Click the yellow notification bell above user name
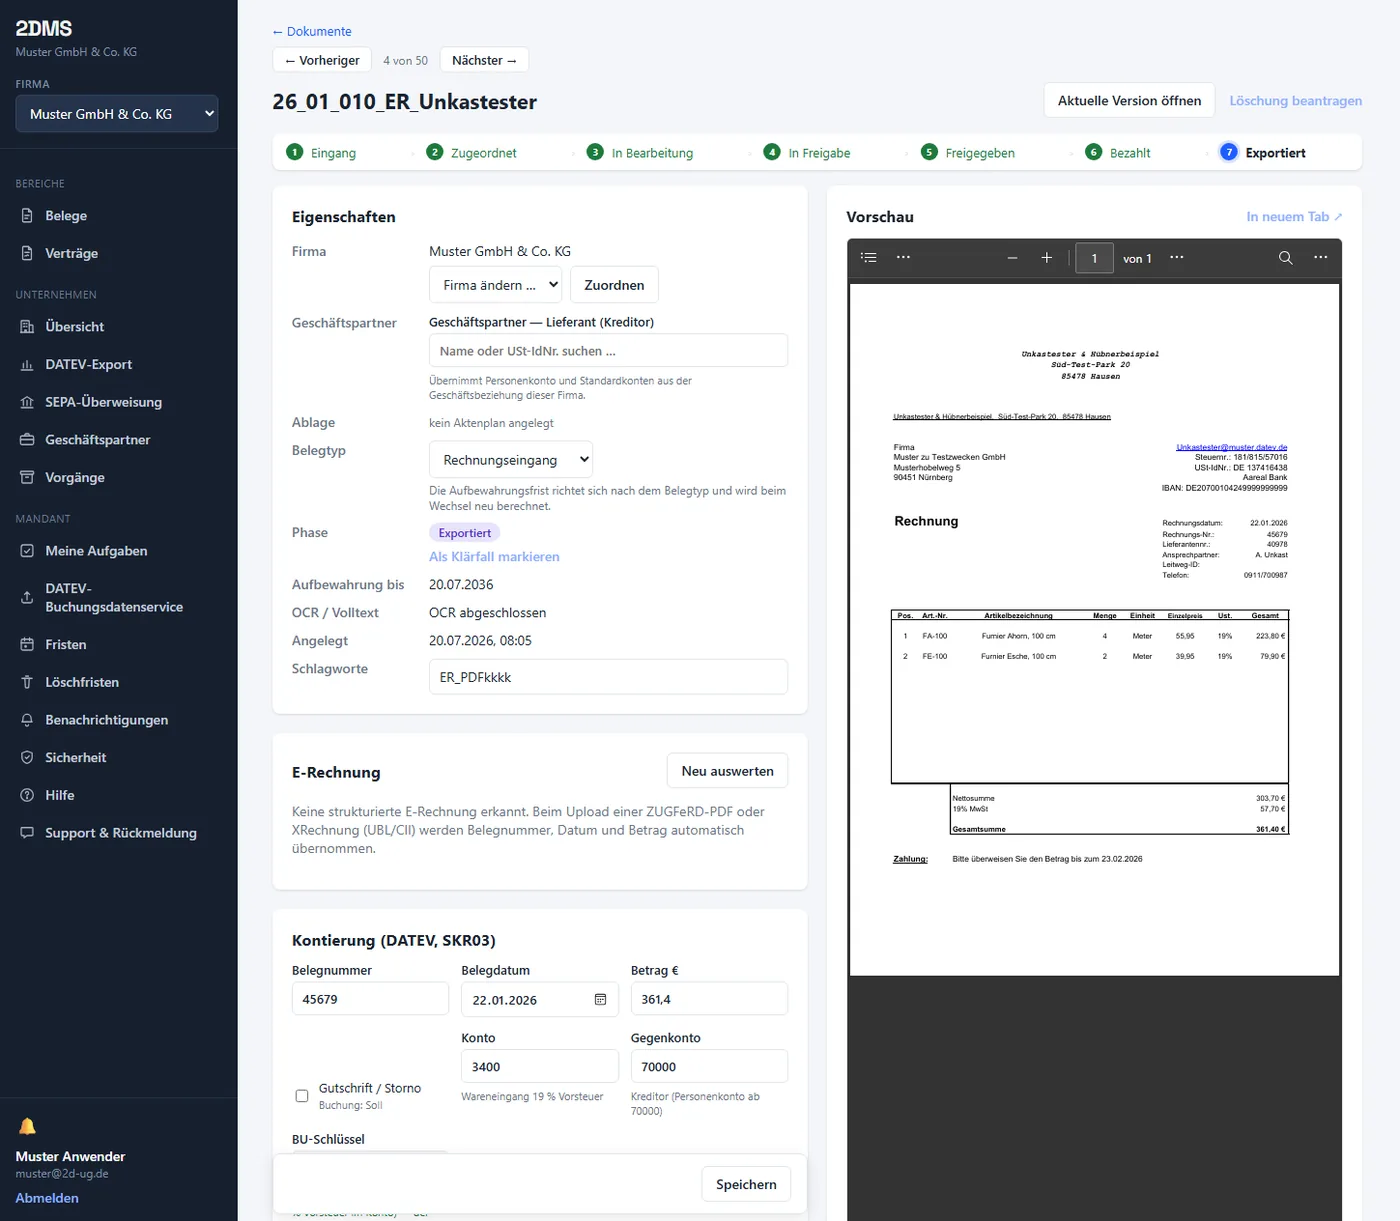 point(27,1127)
